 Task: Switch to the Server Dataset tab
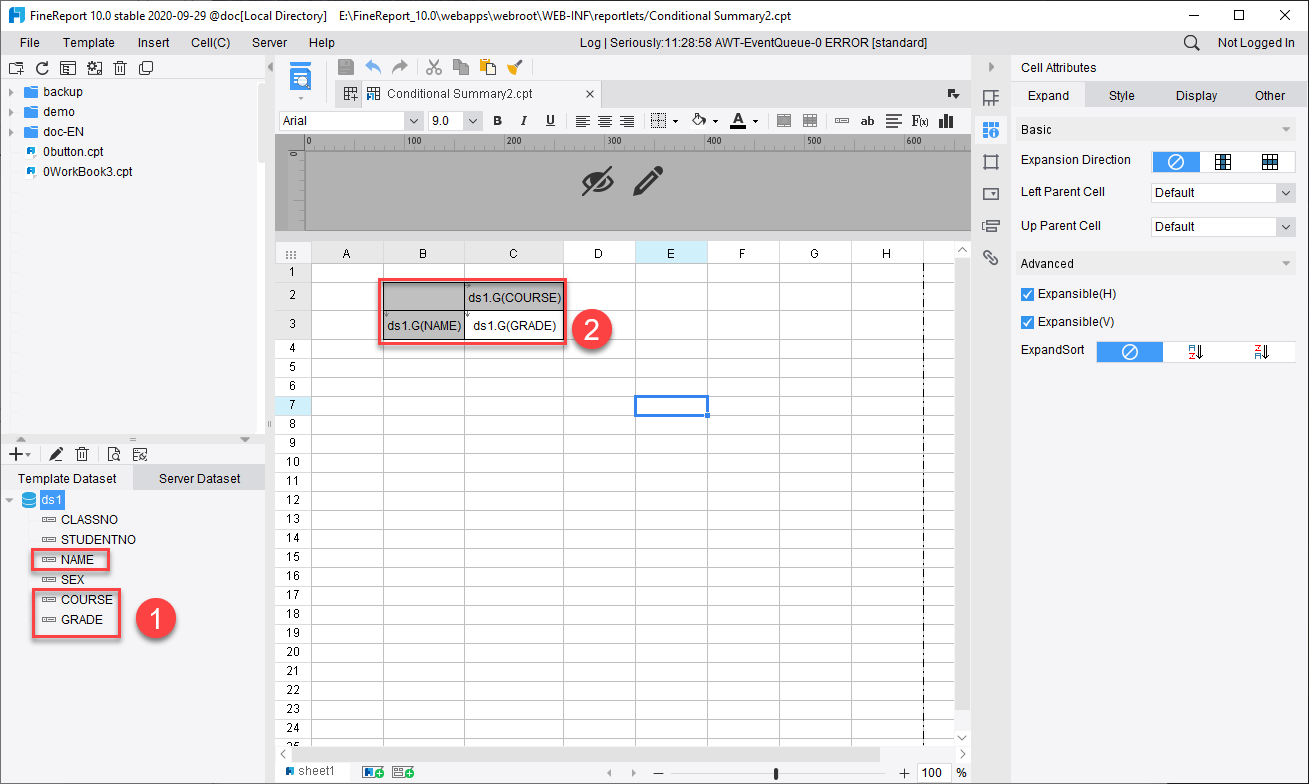[199, 478]
